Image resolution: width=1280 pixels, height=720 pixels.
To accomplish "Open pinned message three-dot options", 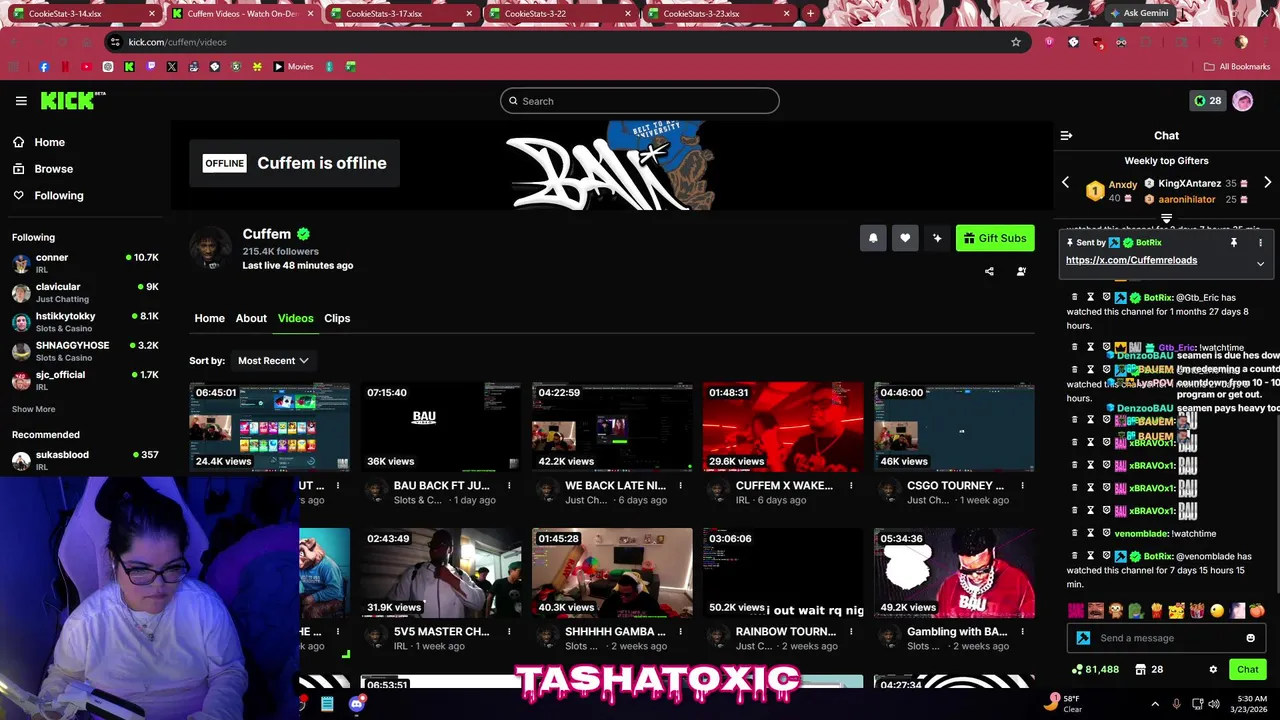I will pyautogui.click(x=1260, y=243).
